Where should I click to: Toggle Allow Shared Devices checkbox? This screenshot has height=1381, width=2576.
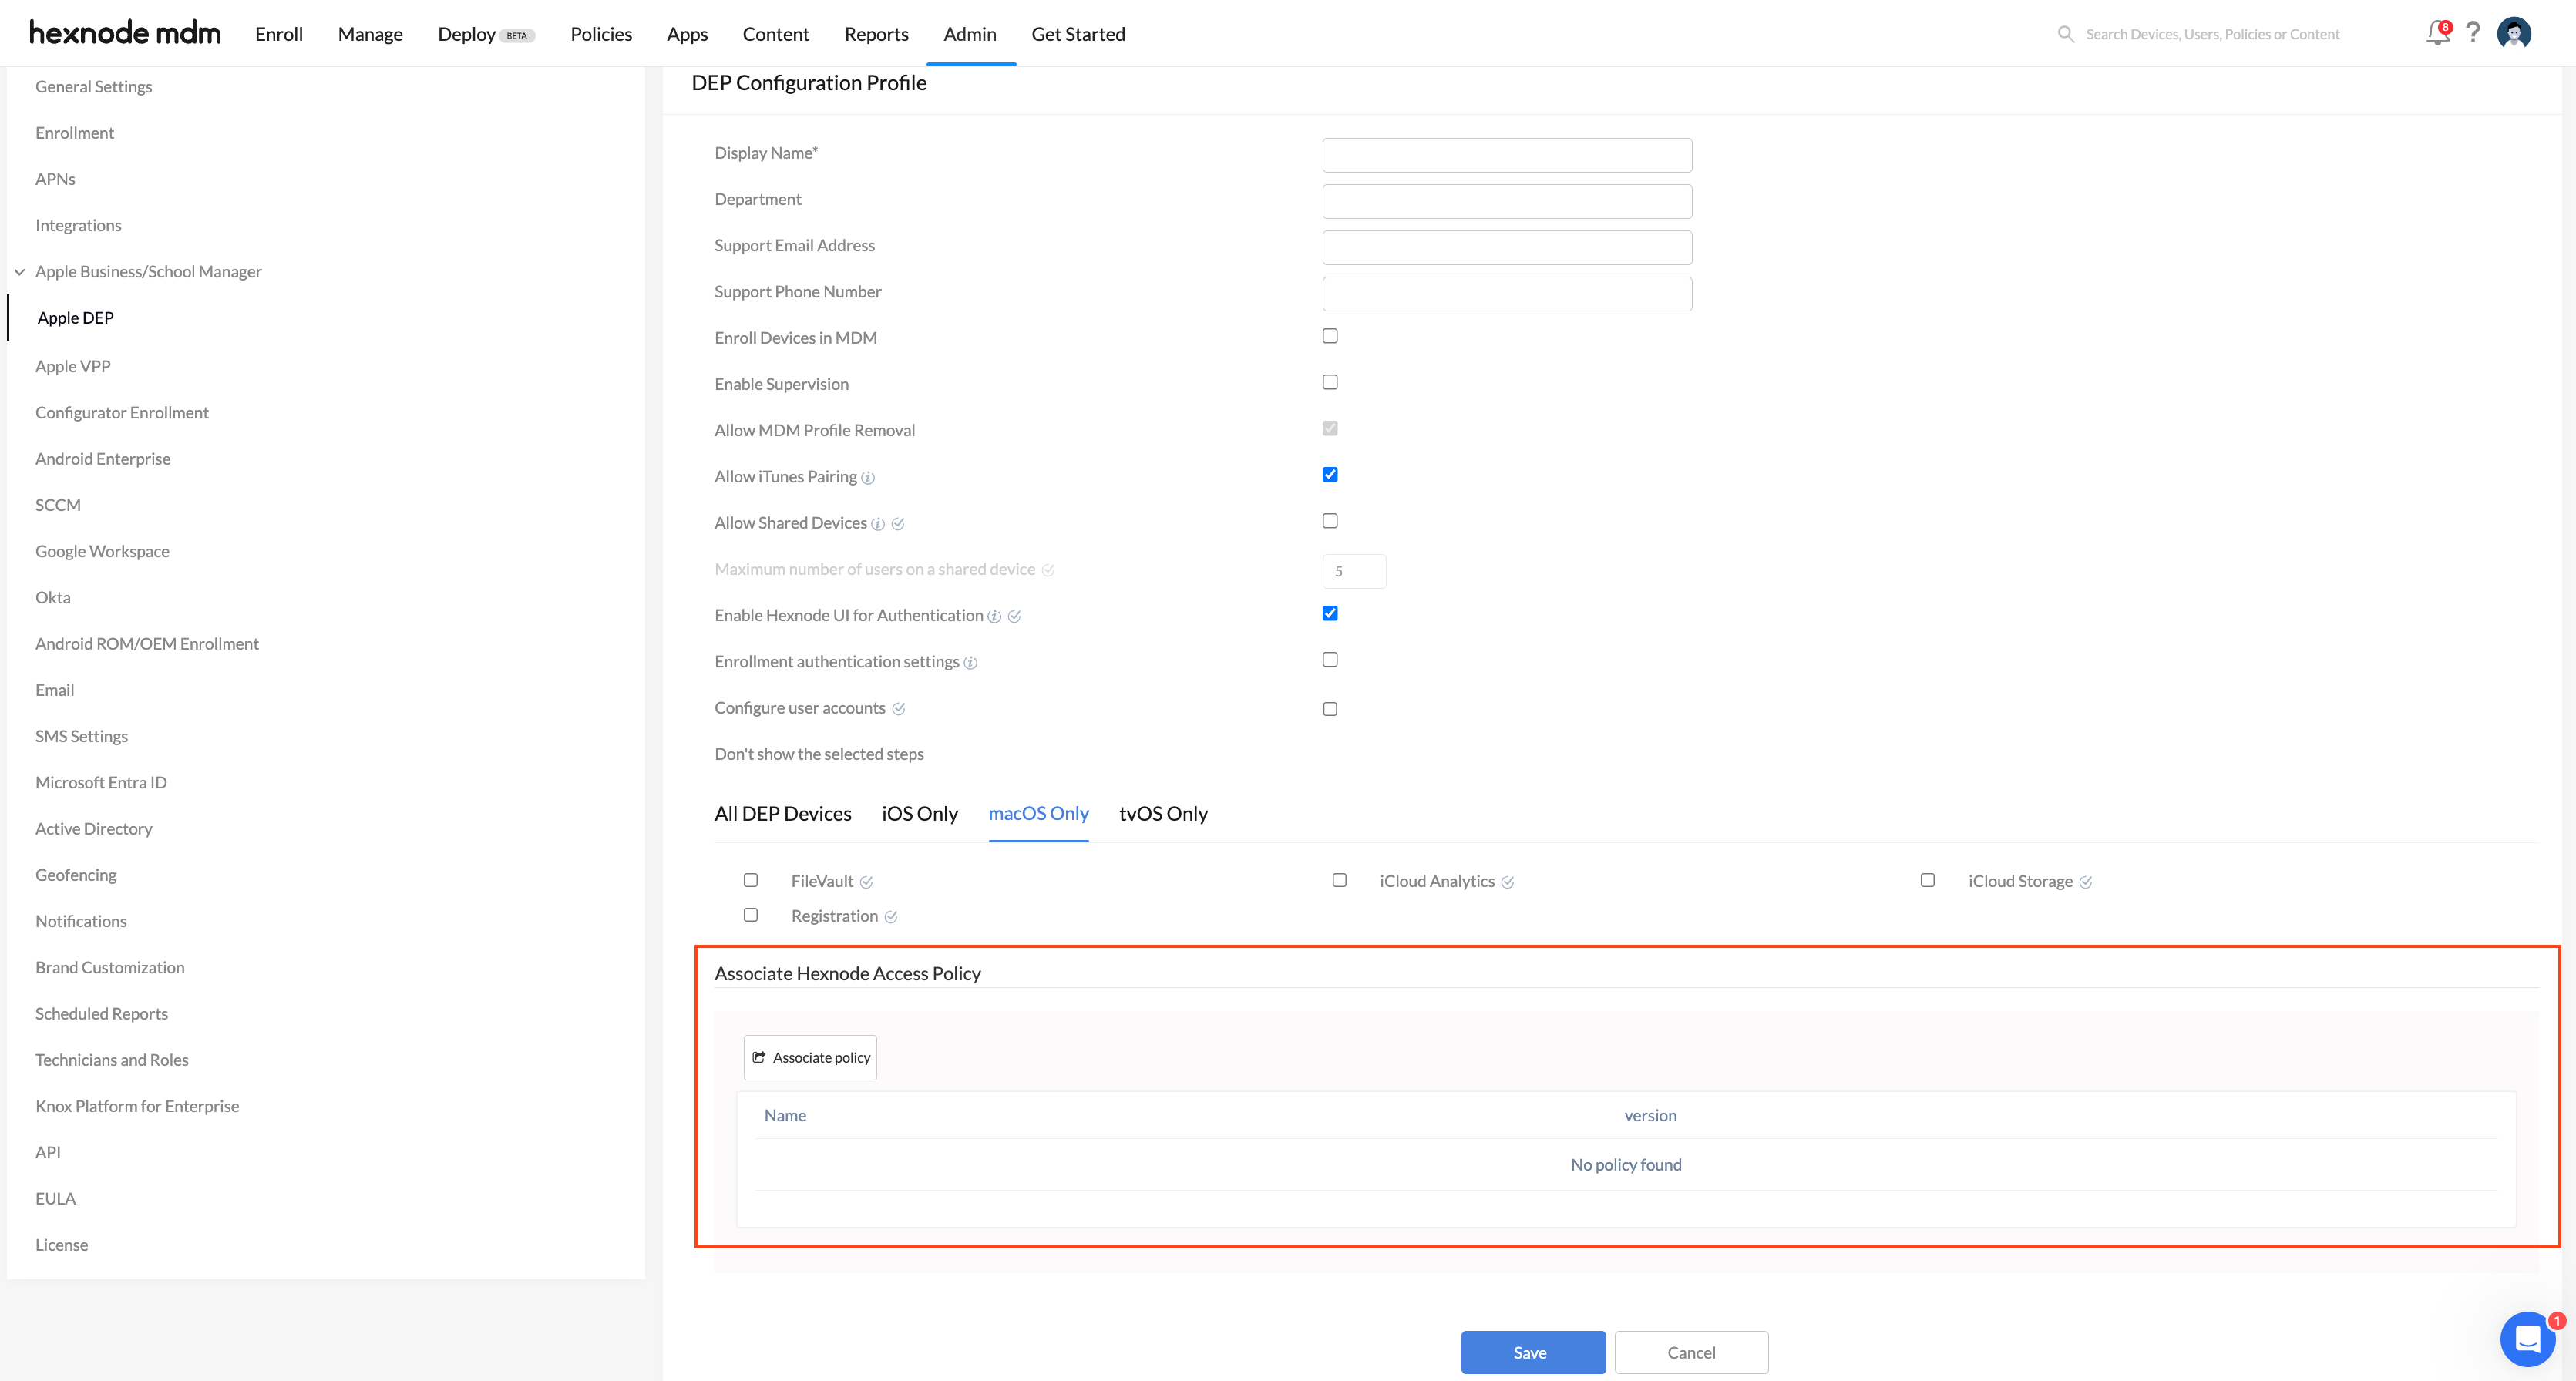(1330, 521)
